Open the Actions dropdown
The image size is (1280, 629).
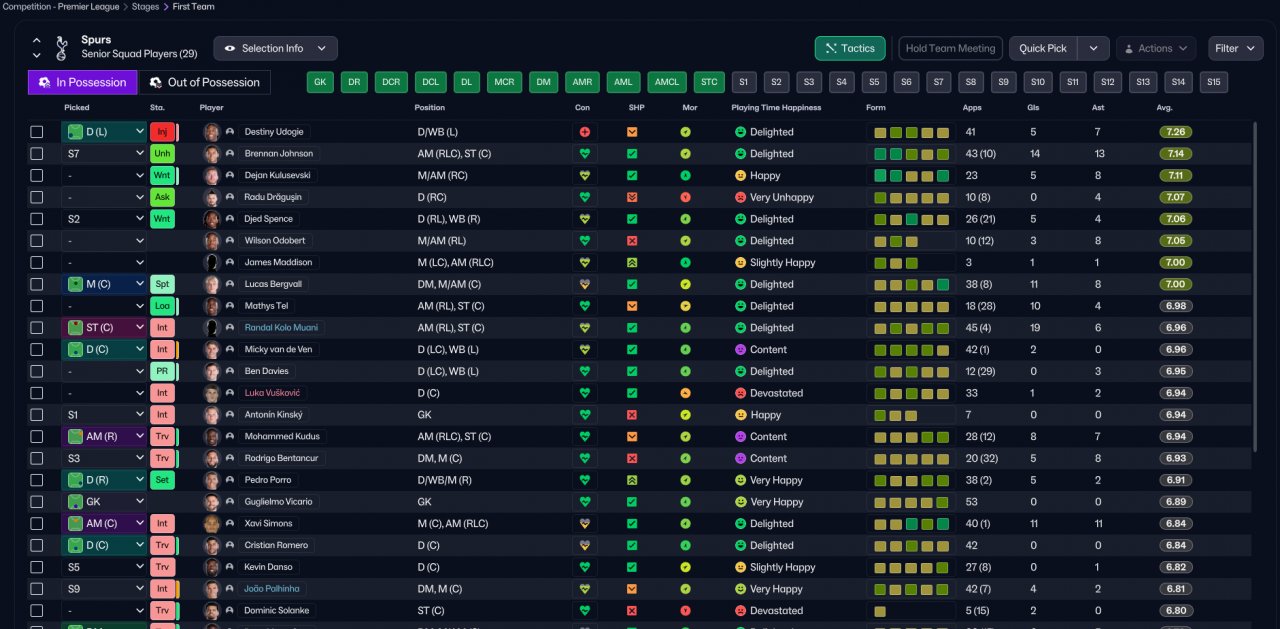coord(1155,48)
